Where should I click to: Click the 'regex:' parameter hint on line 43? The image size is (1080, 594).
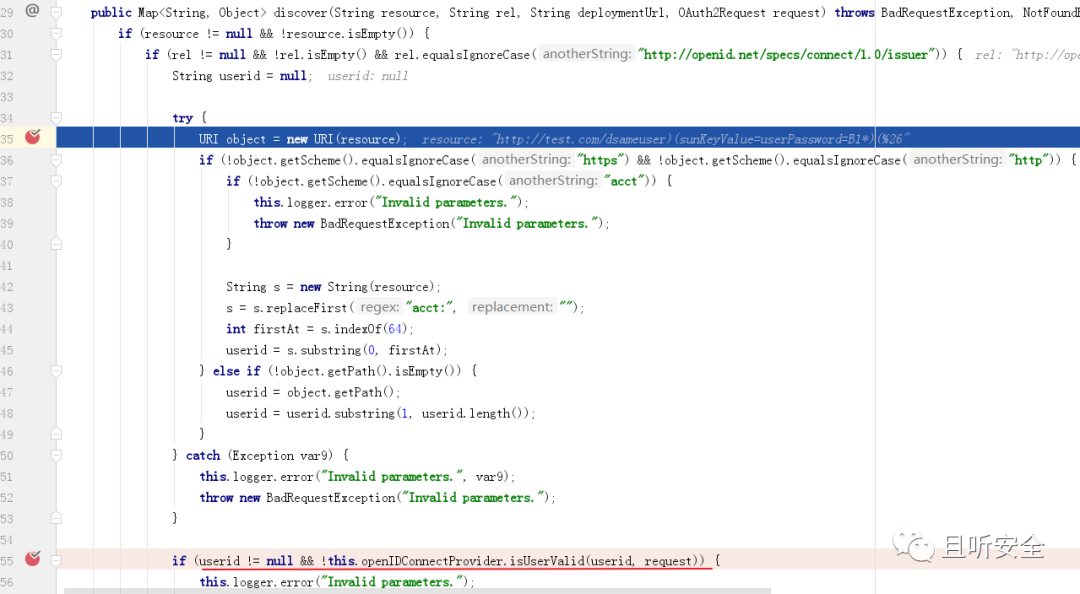(379, 307)
